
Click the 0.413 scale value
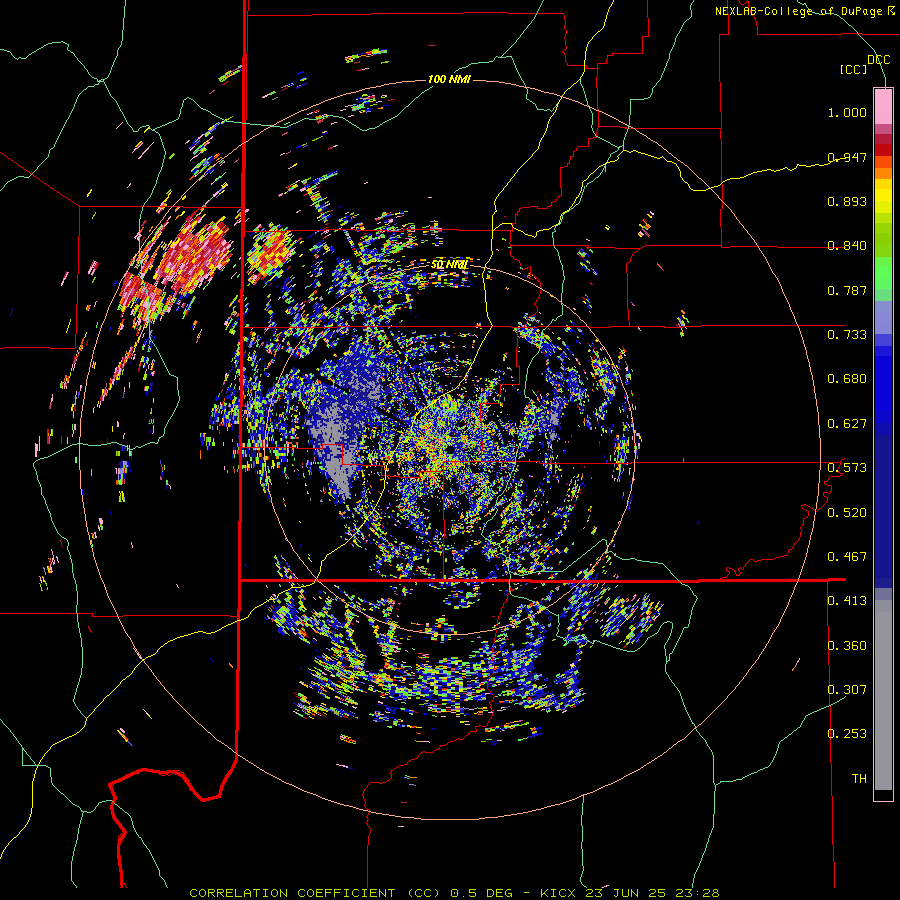(847, 601)
